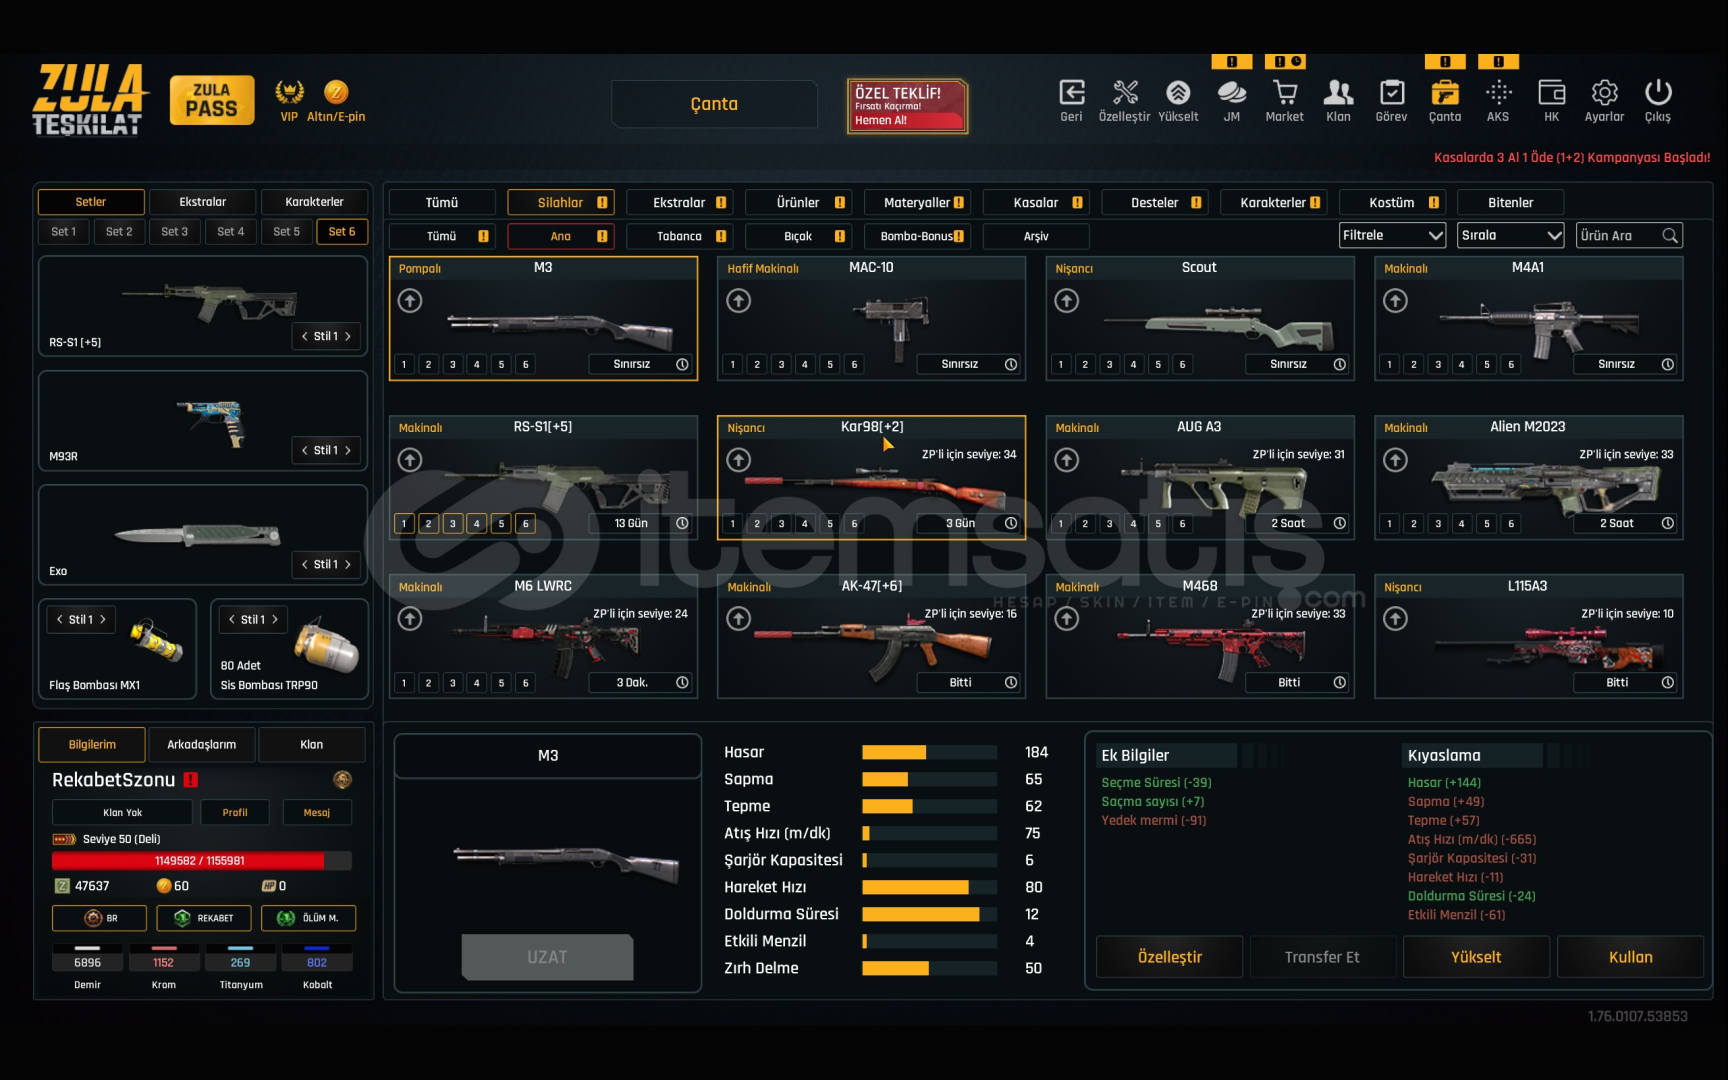The image size is (1728, 1080).
Task: Open the Klan icon
Action: 1338,93
